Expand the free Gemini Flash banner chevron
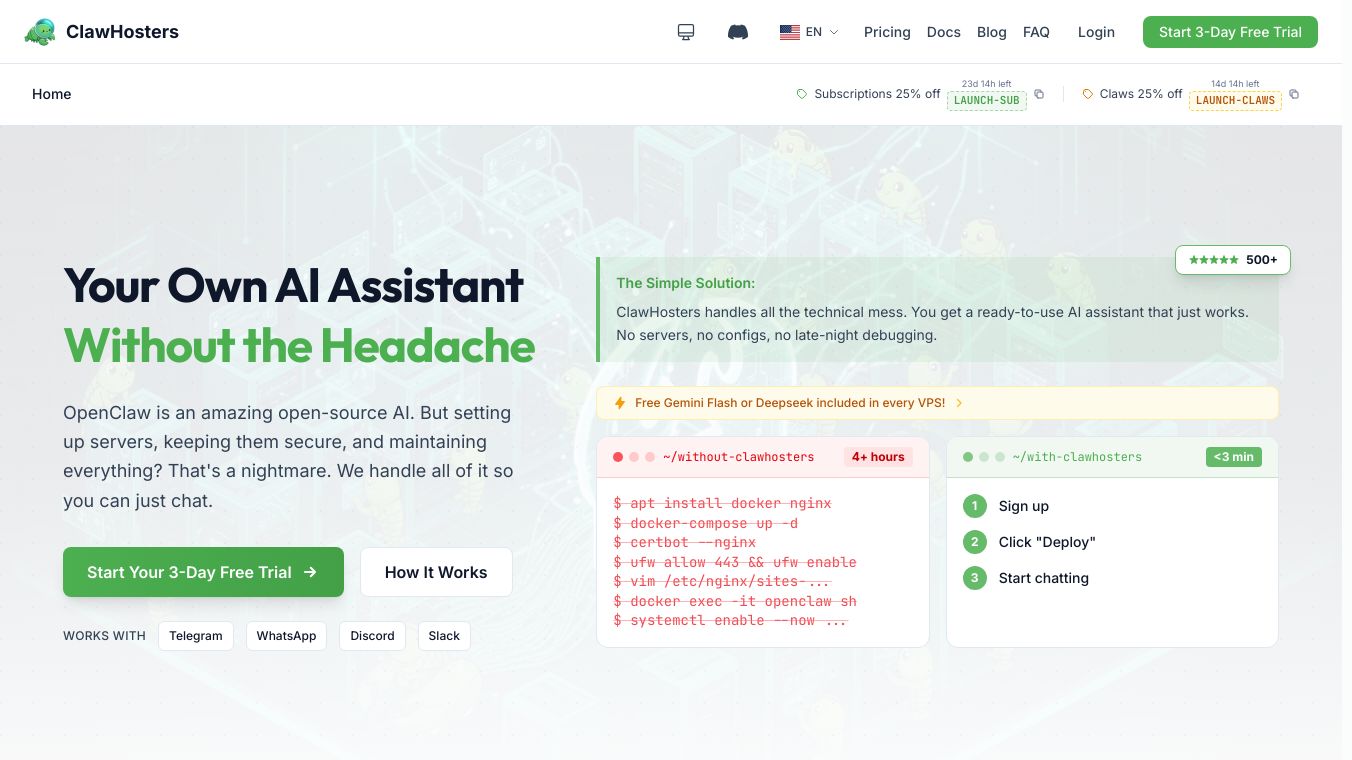 [959, 403]
